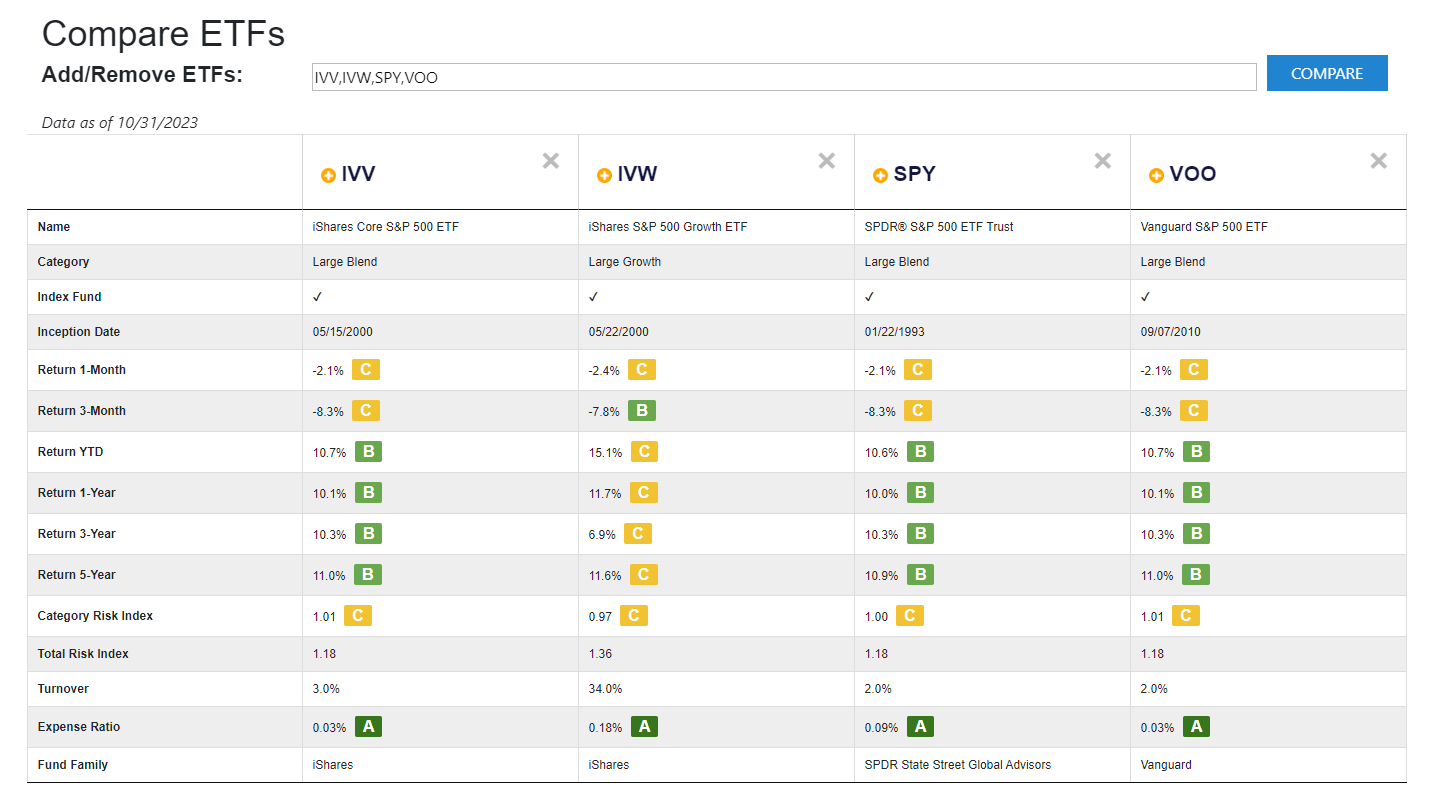This screenshot has height=805, width=1431.
Task: Click IVV Return 3-Year grade B badge
Action: click(x=368, y=534)
